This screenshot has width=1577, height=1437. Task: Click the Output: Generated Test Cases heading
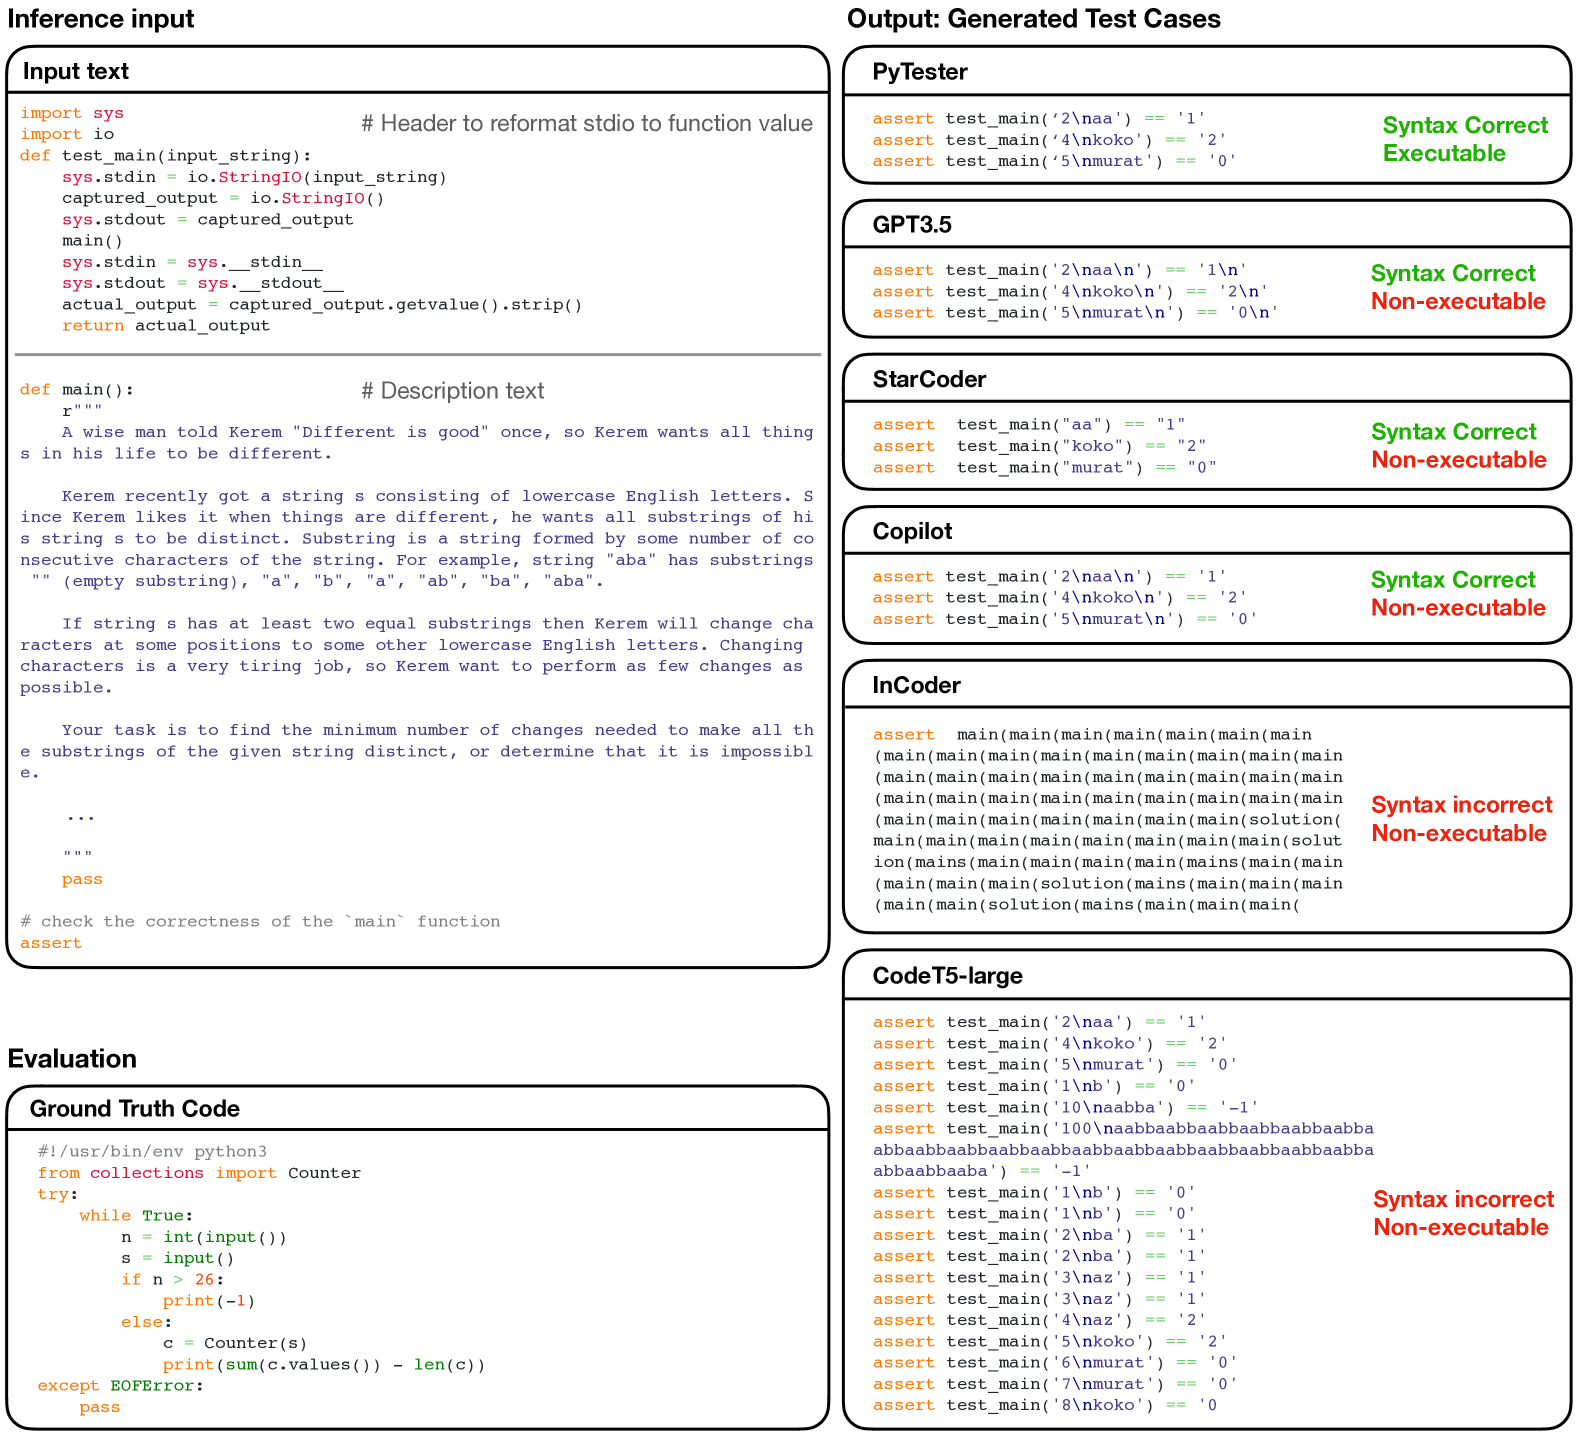pos(1033,19)
